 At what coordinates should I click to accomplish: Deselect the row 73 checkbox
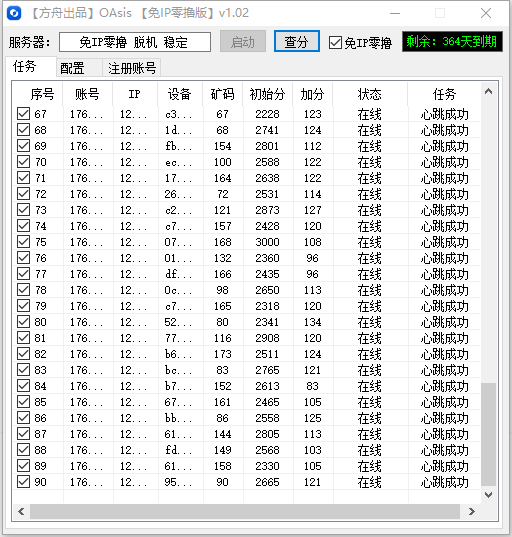(23, 210)
